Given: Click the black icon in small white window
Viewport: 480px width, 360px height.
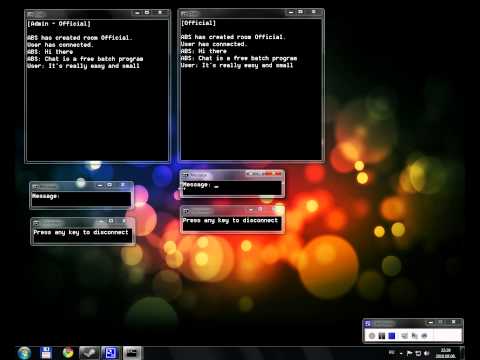Looking at the screenshot, I should [x=382, y=336].
